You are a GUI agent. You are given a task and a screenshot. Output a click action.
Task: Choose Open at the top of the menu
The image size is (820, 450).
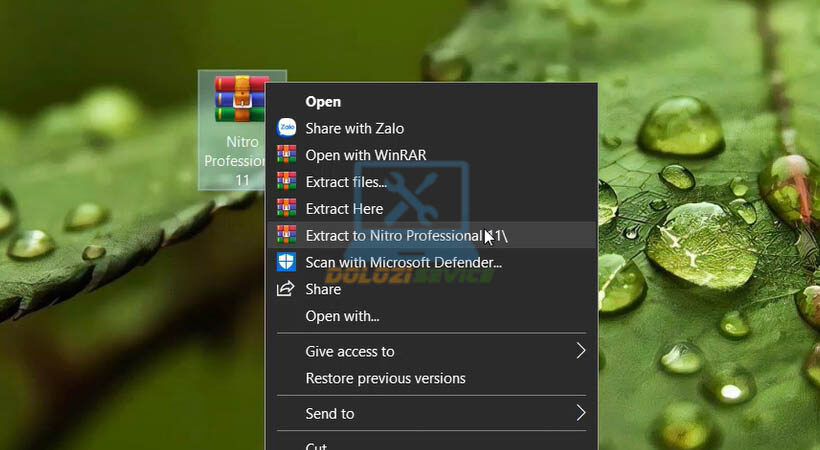click(323, 101)
